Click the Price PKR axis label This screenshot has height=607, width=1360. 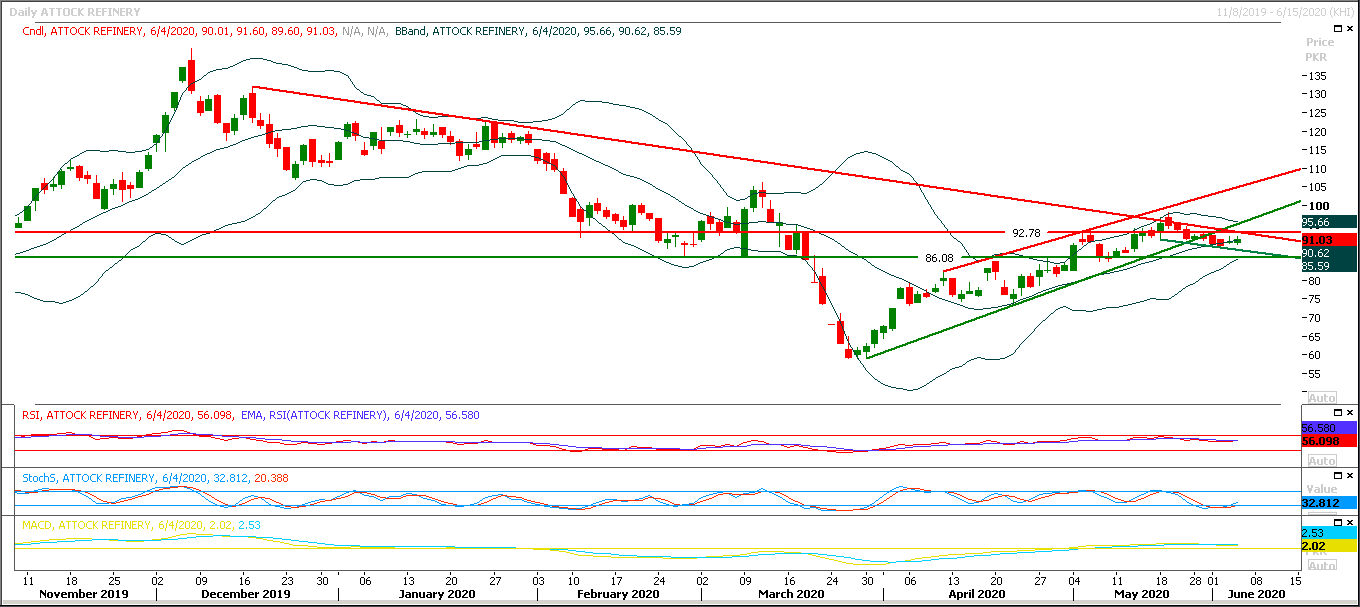[x=1320, y=50]
